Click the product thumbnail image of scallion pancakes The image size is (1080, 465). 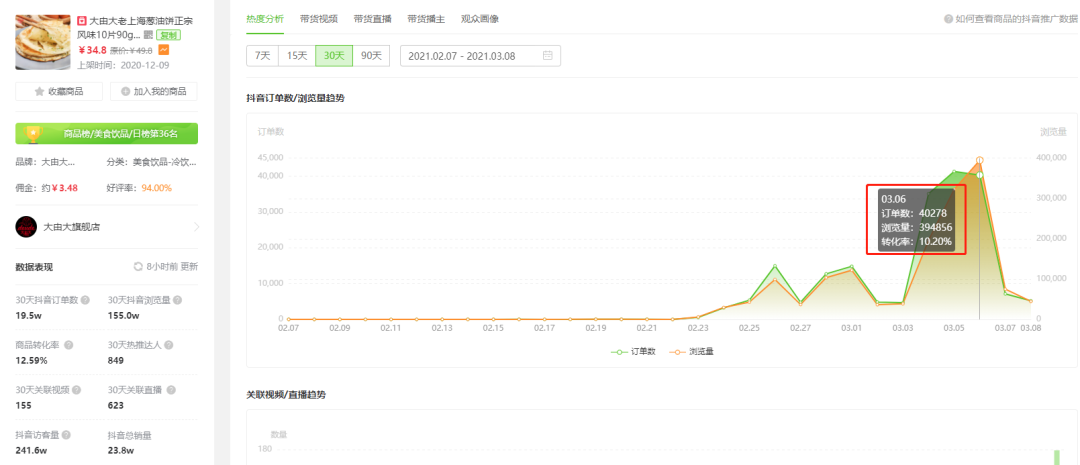pyautogui.click(x=42, y=43)
